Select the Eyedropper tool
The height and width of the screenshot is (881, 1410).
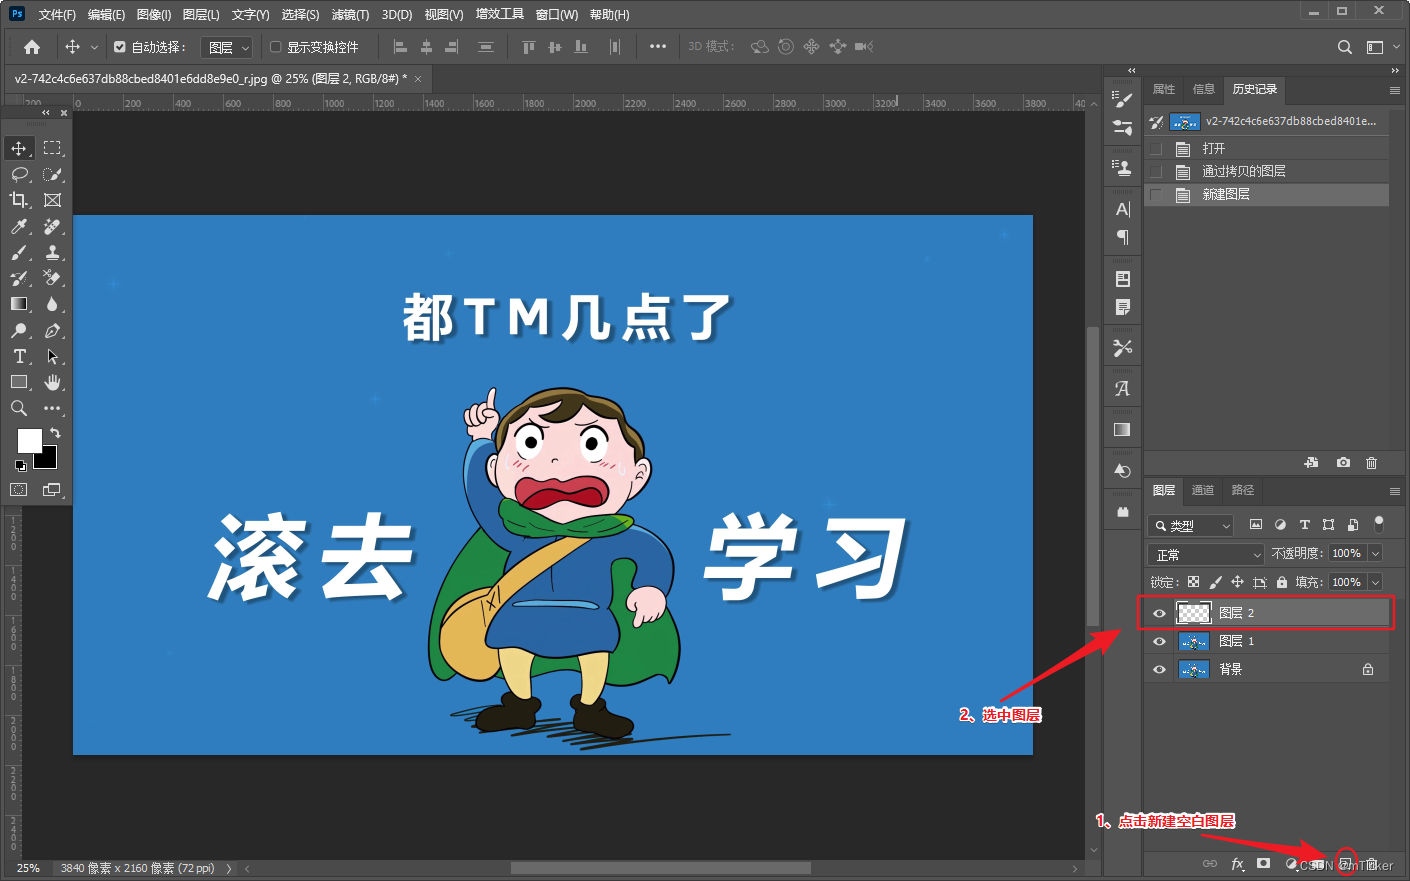pyautogui.click(x=19, y=226)
